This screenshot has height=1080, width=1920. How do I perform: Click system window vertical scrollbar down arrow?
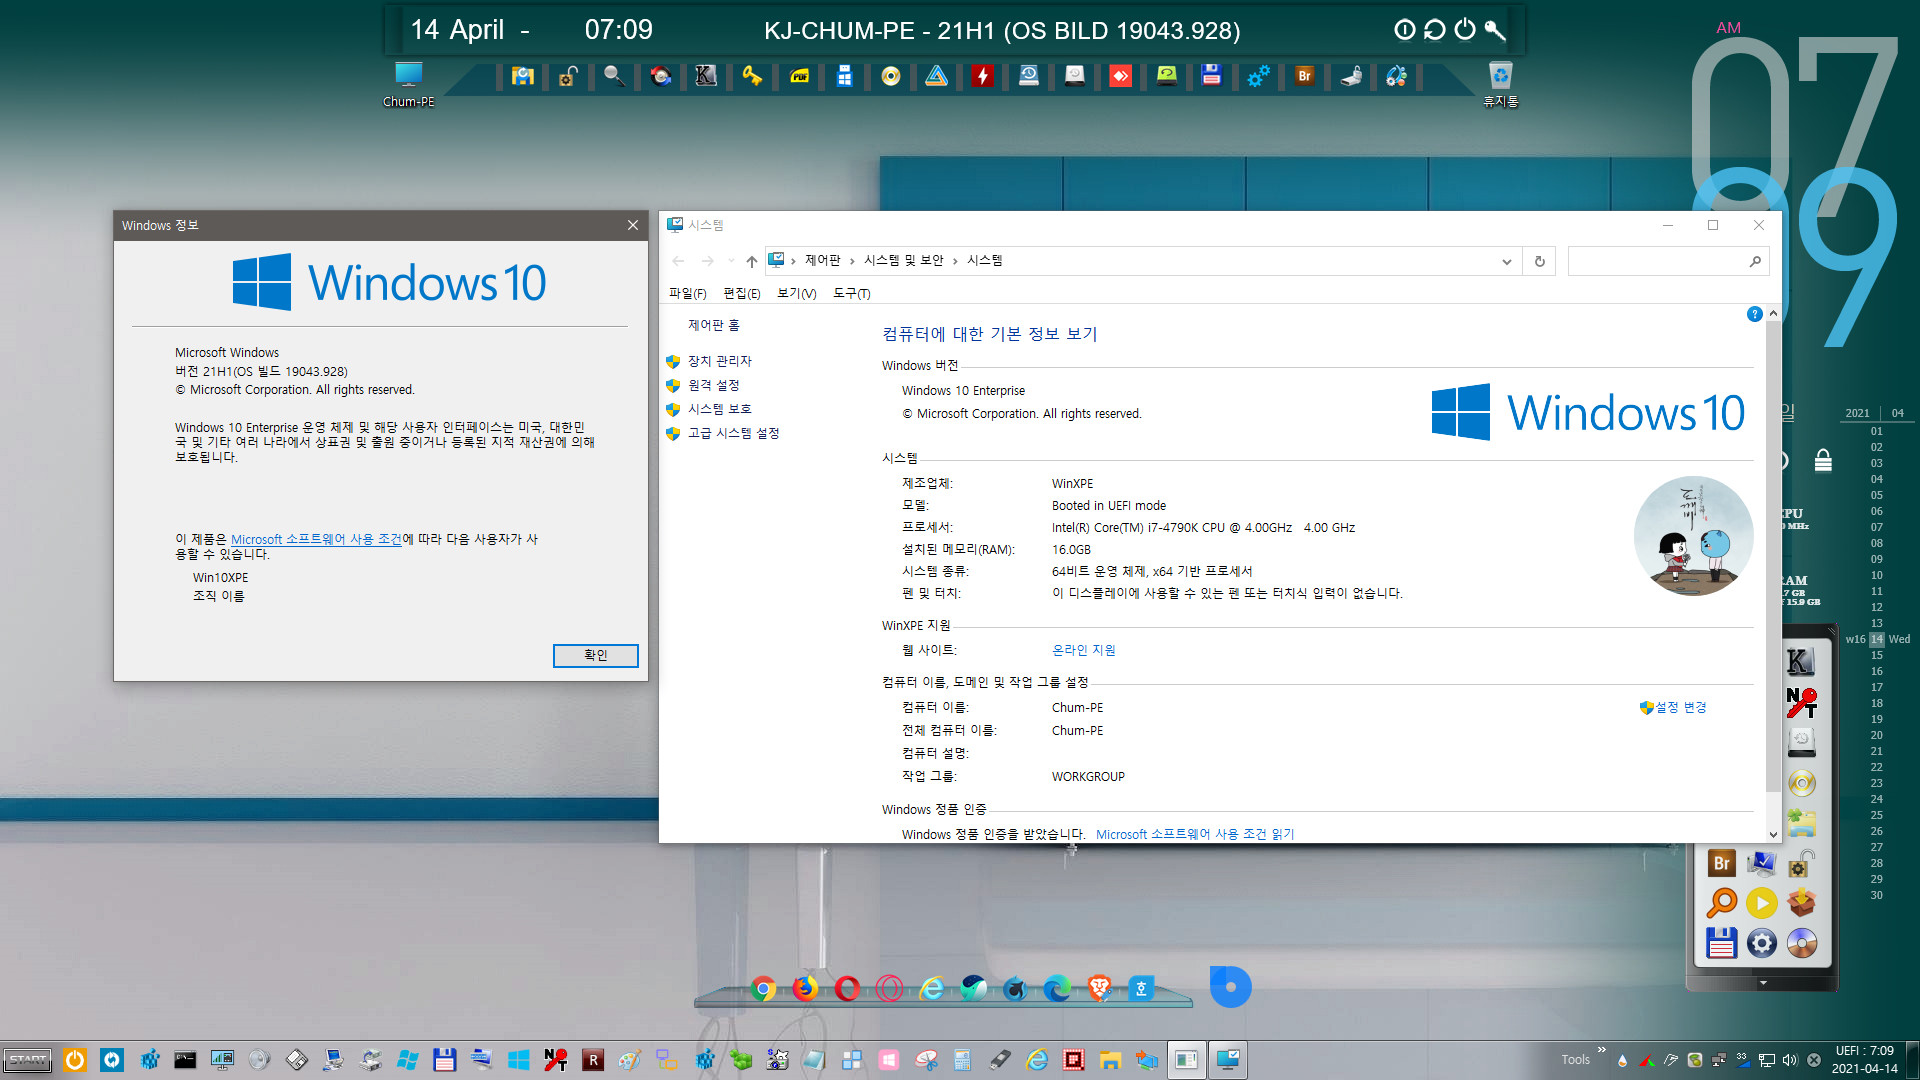coord(1773,834)
